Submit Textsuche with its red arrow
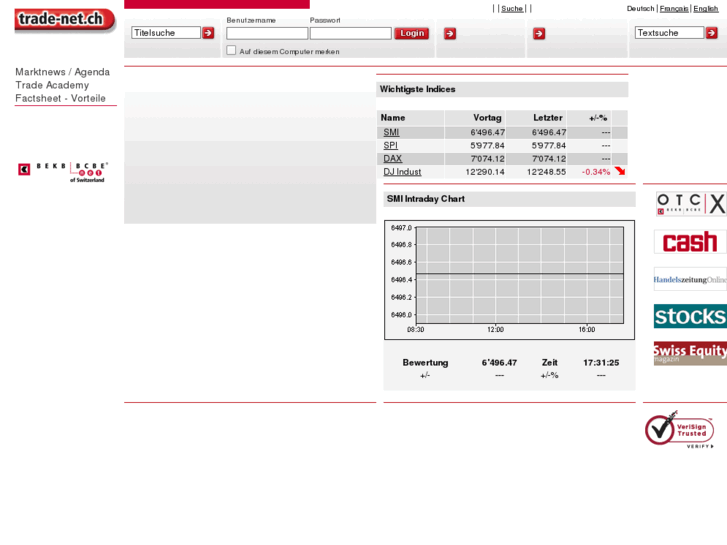Viewport: 727px width, 545px height. (711, 33)
